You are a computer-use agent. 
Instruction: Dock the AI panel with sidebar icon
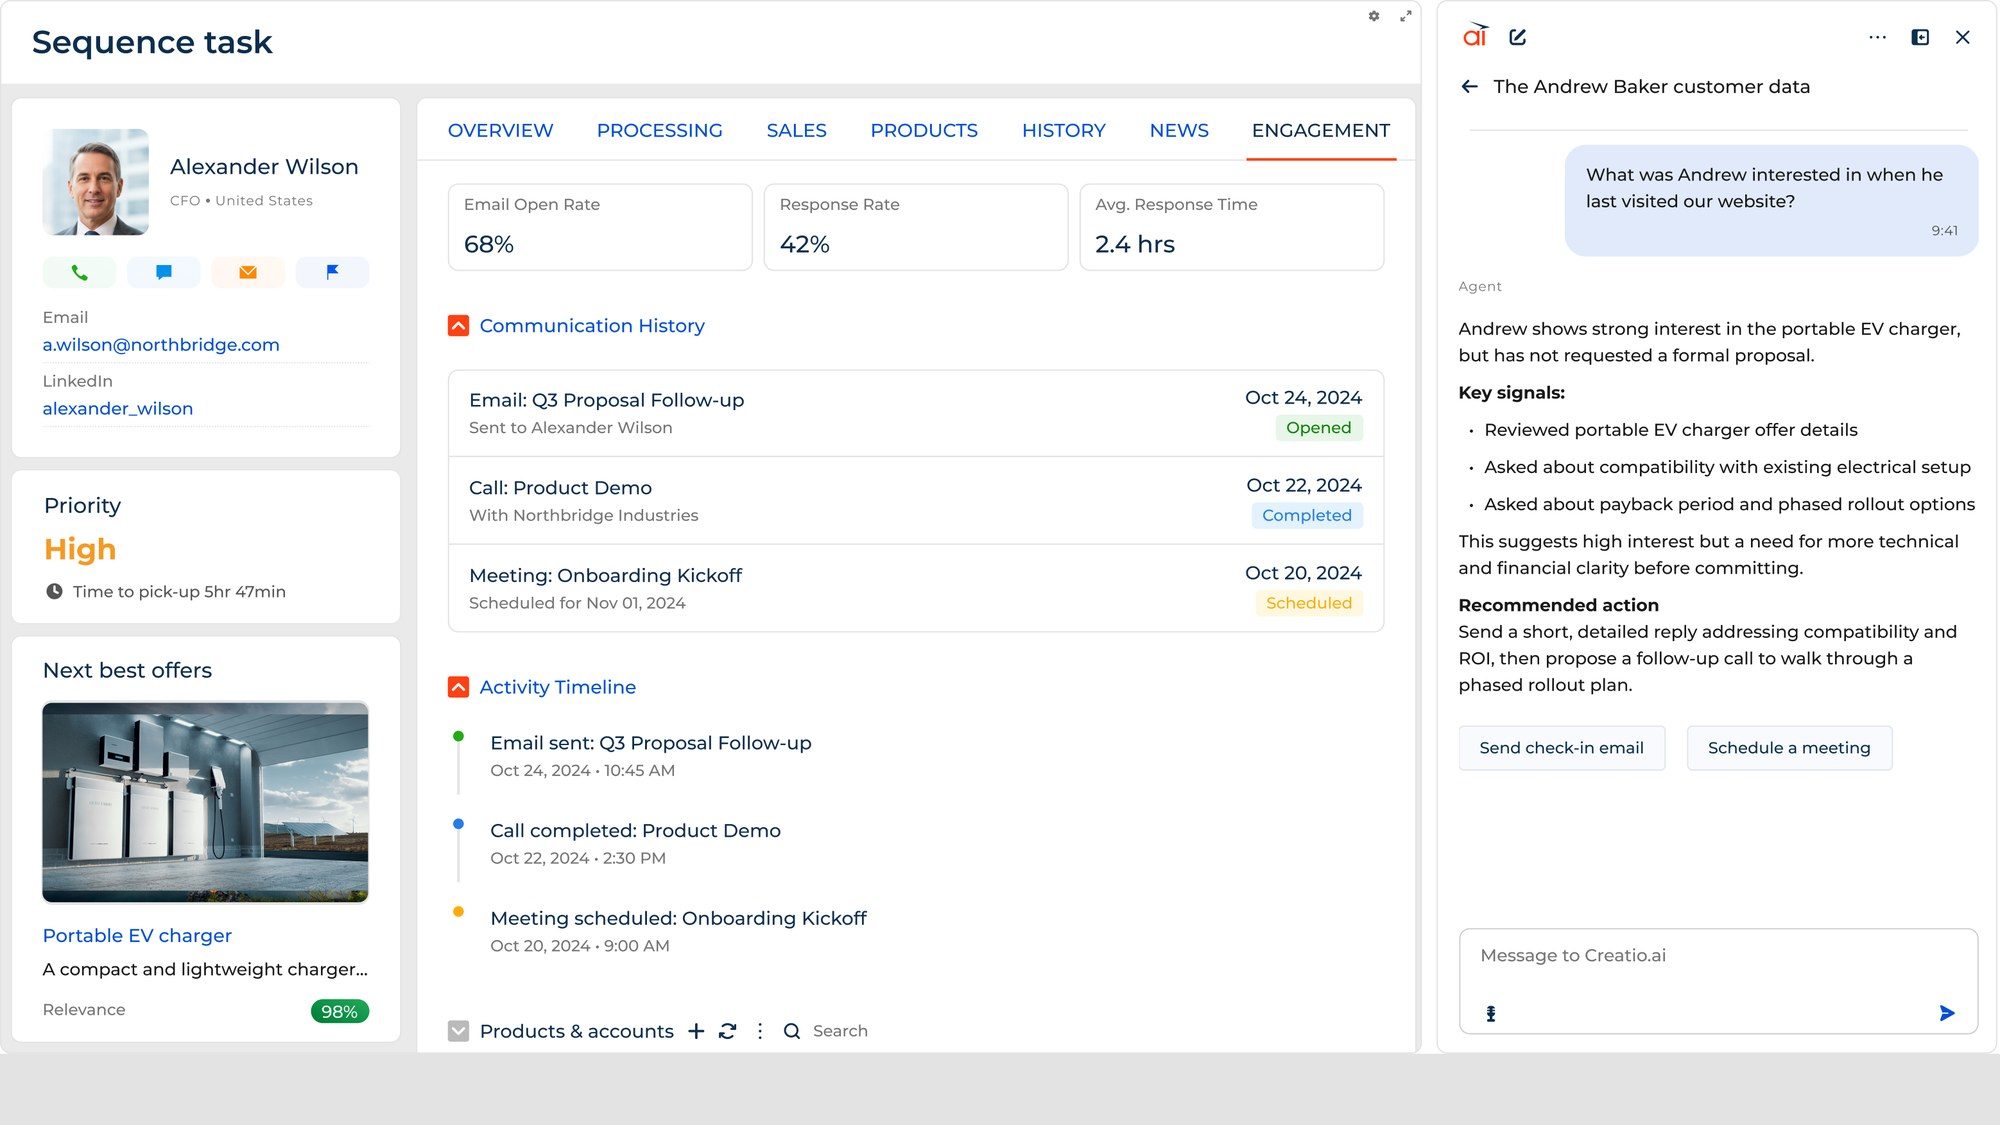(x=1920, y=37)
